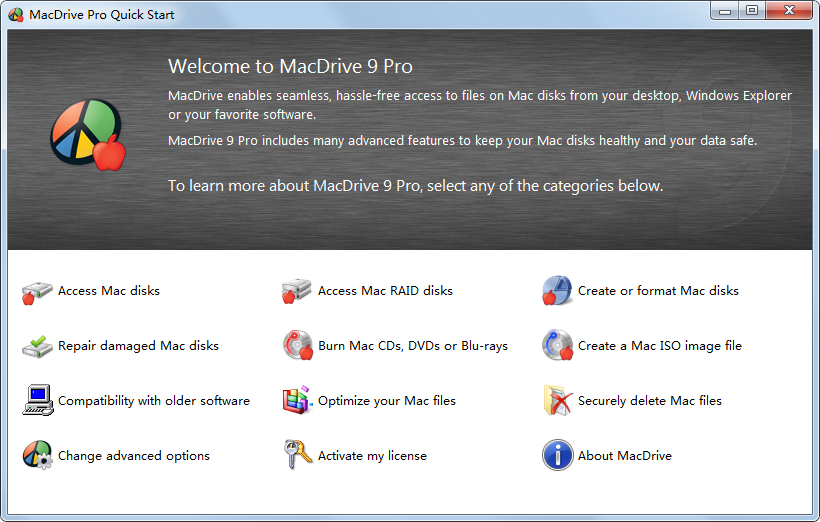Select Create or format Mac disks text
820x522 pixels.
coord(658,291)
